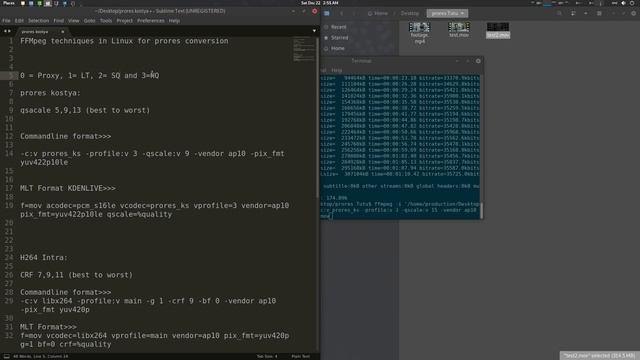Click the 'qsacale 5,9,13' line
Image resolution: width=640 pixels, height=360 pixels.
coord(85,110)
